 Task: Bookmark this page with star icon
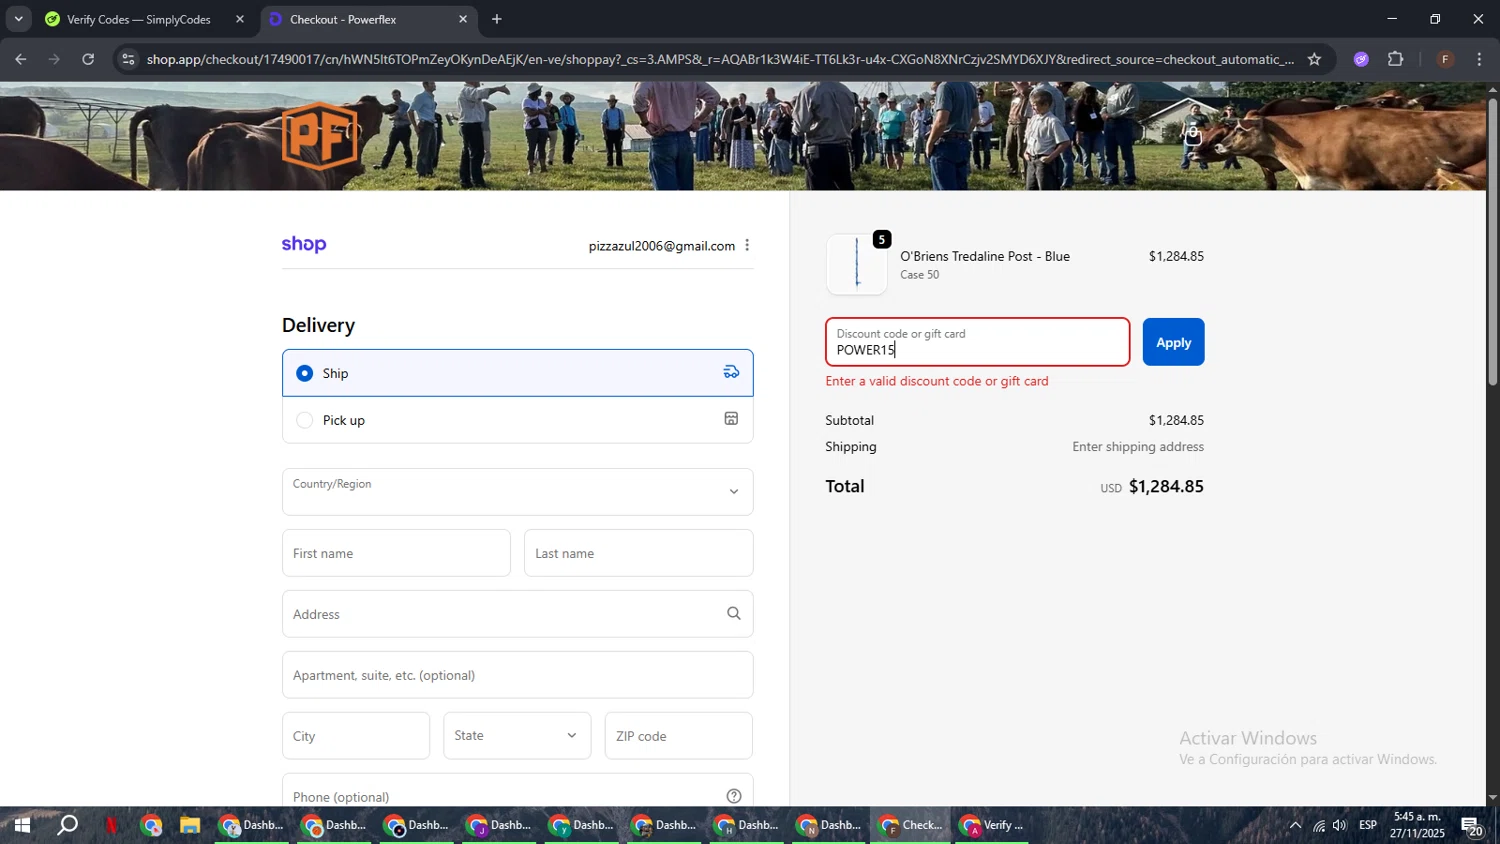click(x=1314, y=59)
